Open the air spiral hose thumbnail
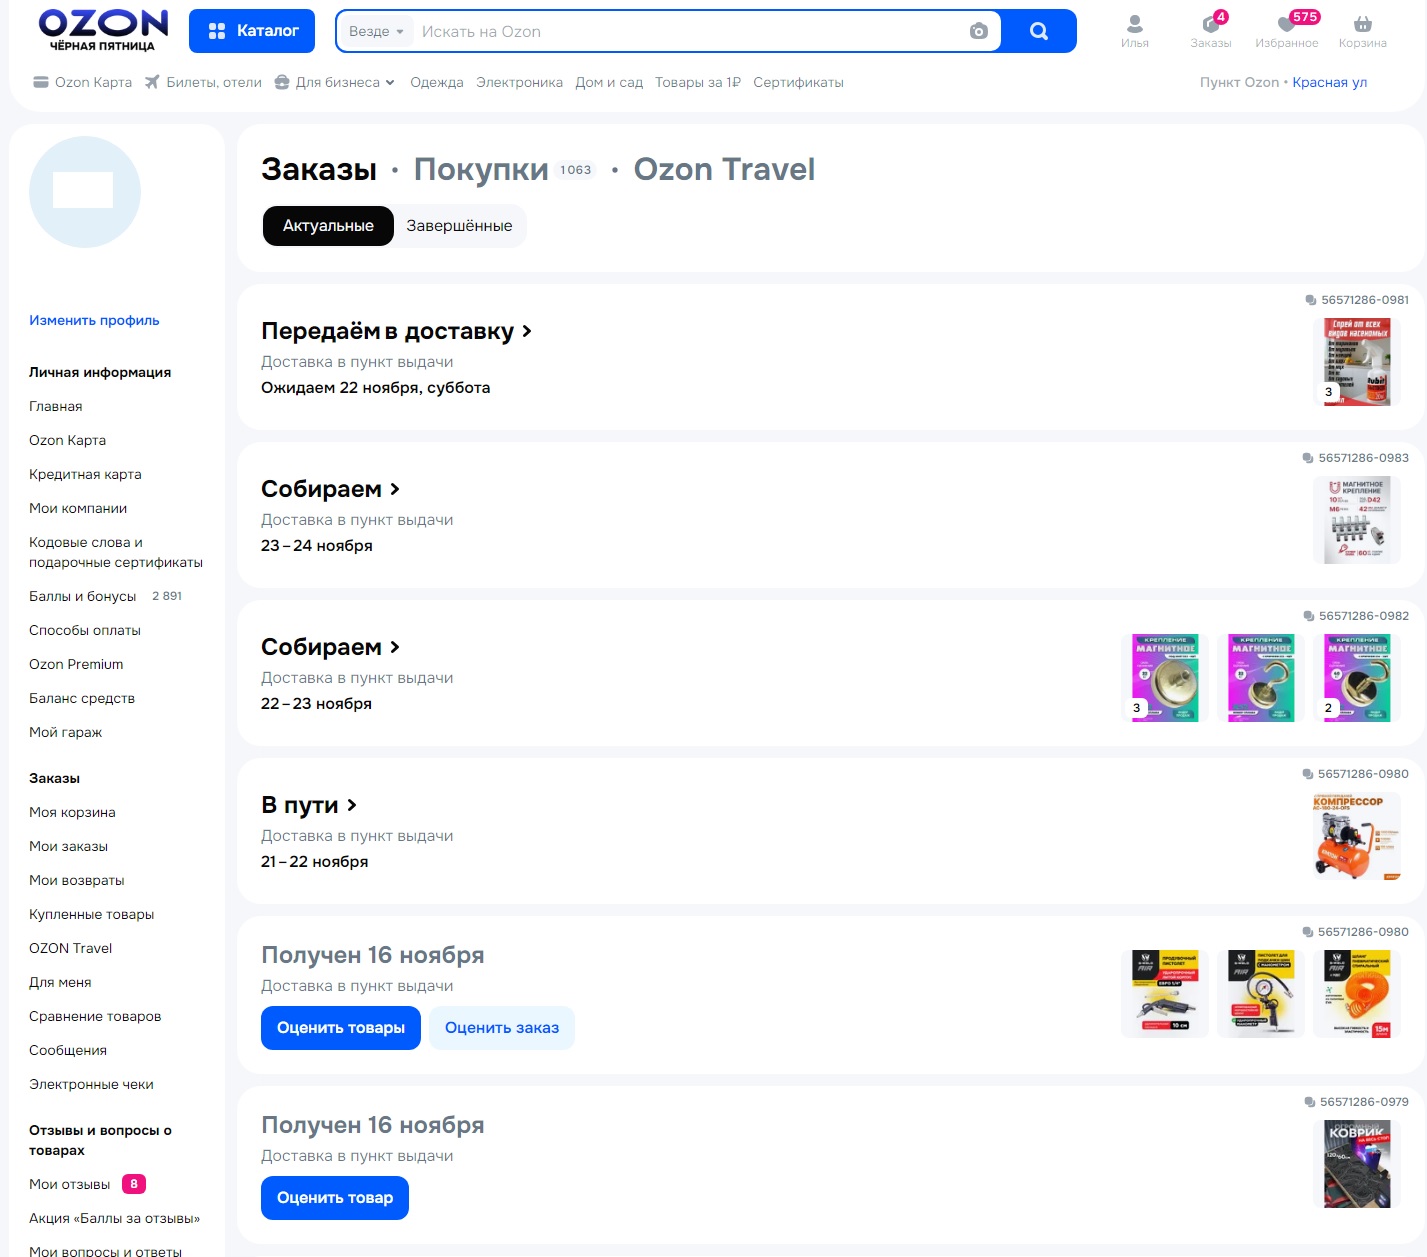 pos(1357,994)
